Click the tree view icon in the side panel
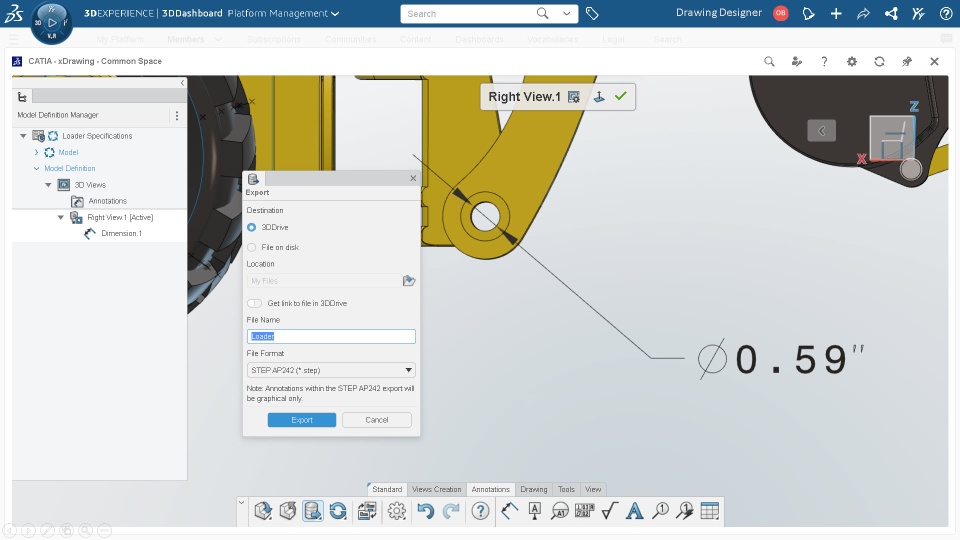960x540 pixels. (x=22, y=97)
